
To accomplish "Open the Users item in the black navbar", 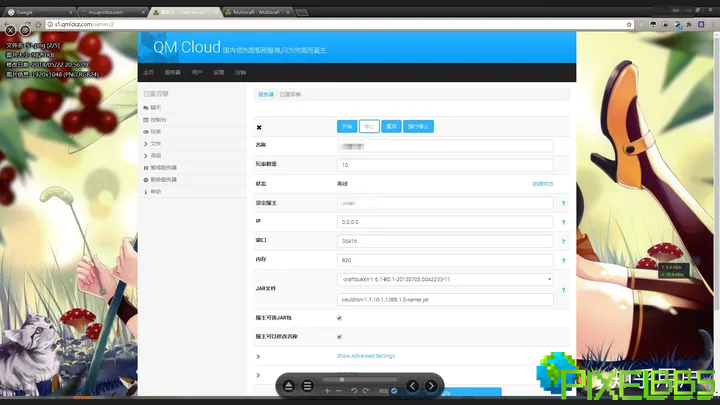I will point(197,73).
